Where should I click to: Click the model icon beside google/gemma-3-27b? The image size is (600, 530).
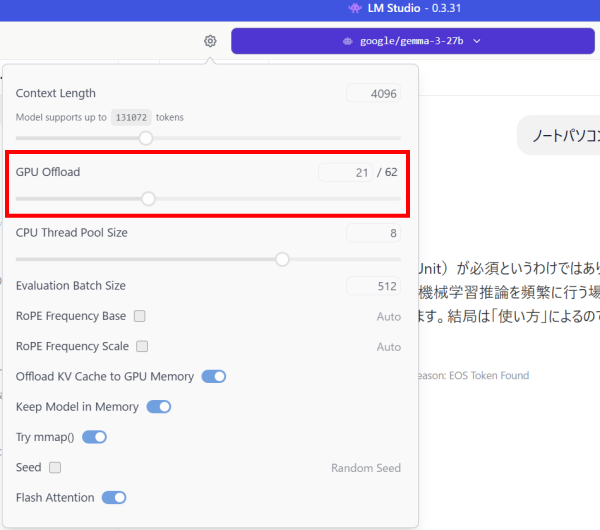point(347,41)
